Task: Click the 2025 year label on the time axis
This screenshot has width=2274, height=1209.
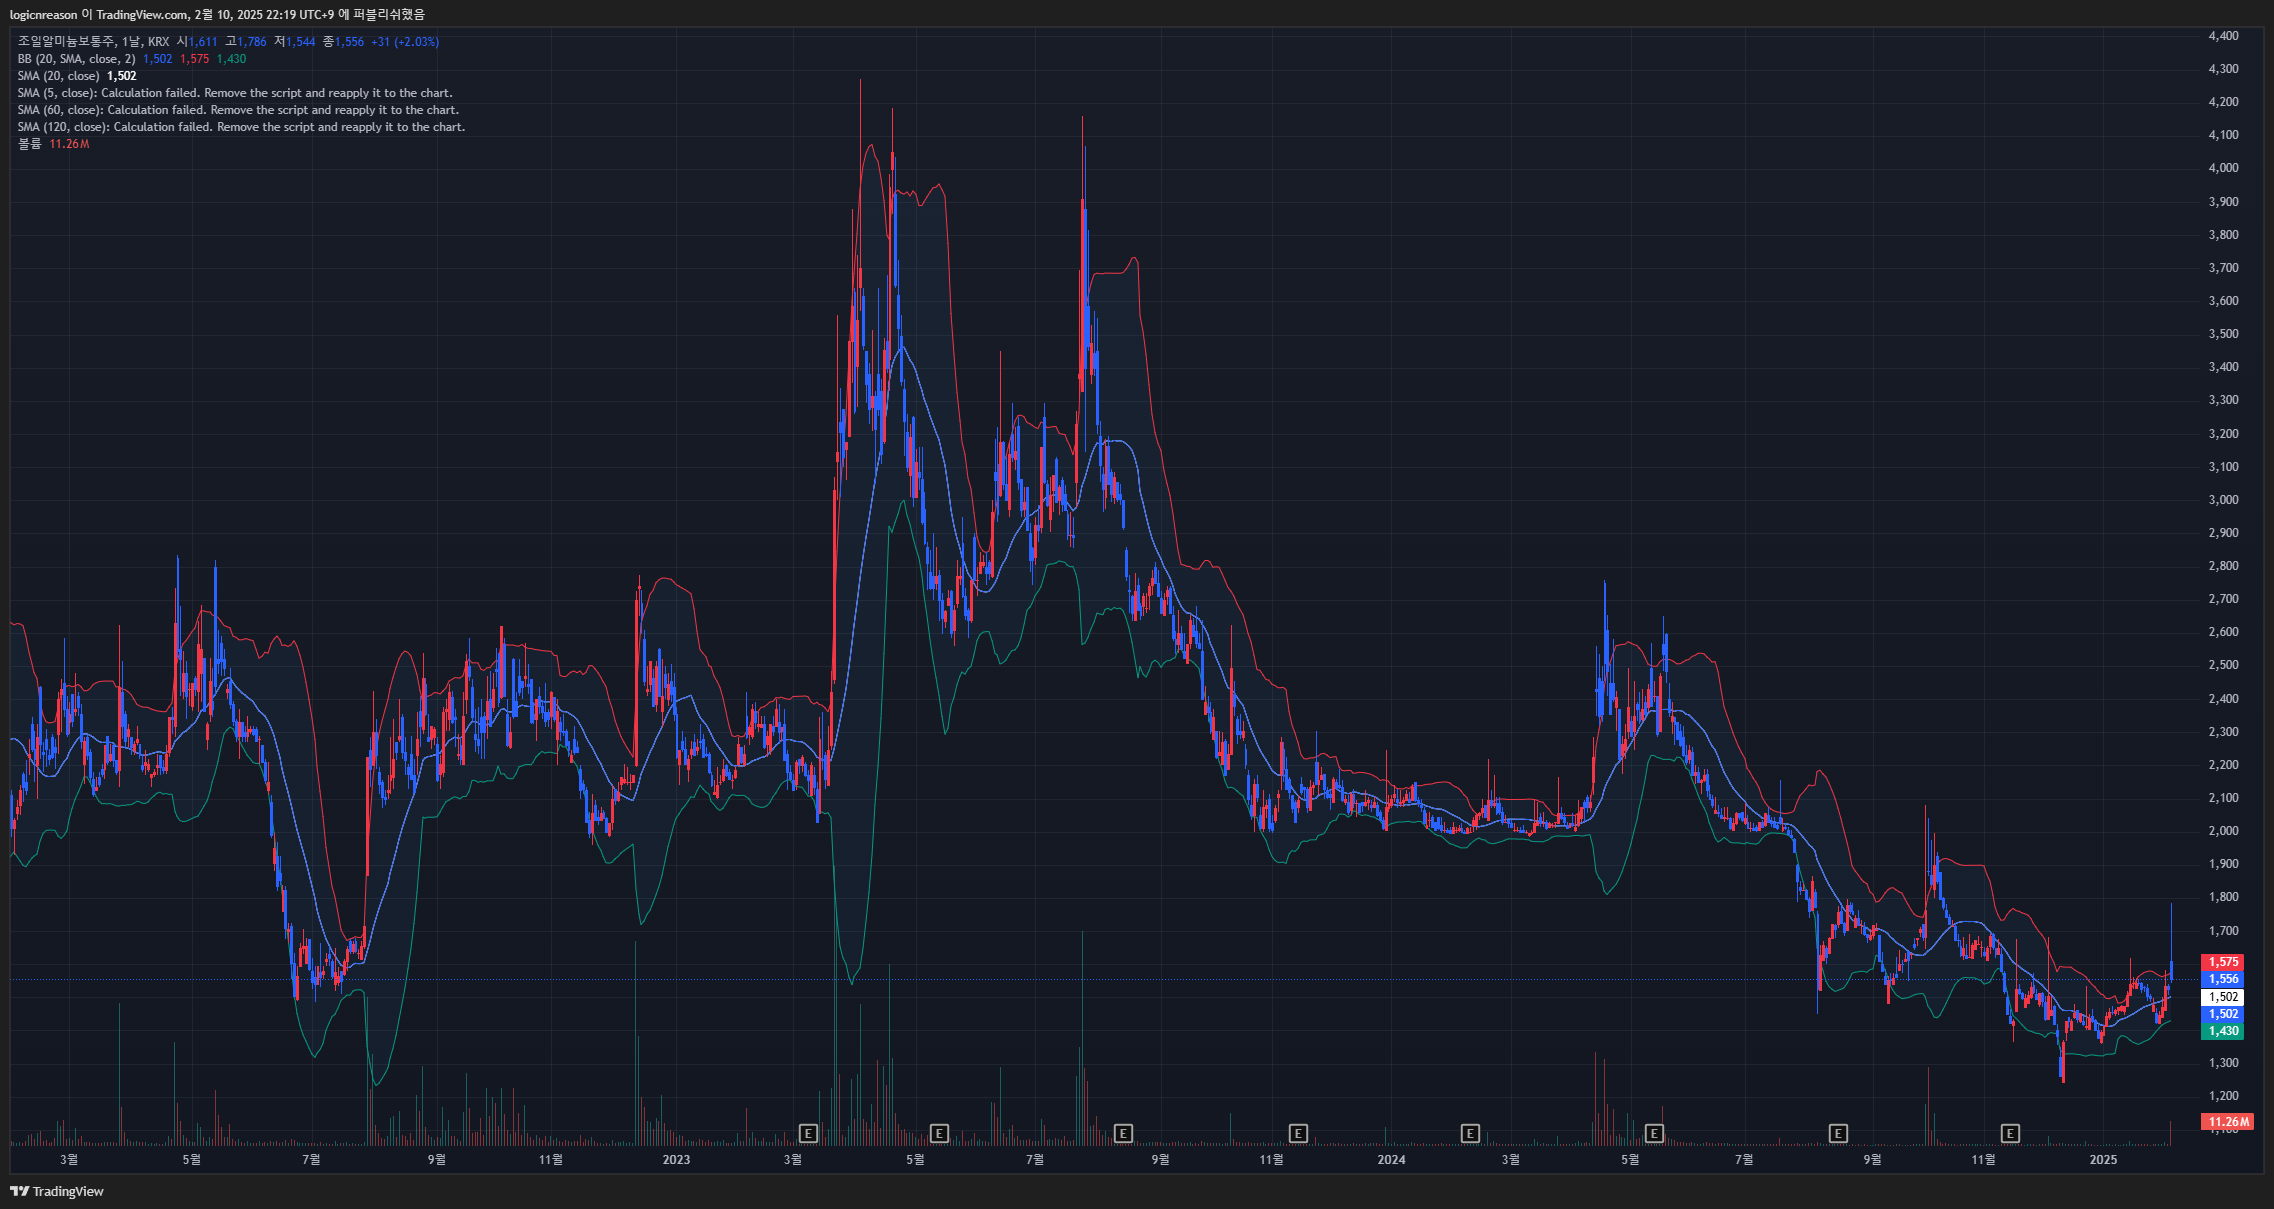Action: pos(2103,1160)
